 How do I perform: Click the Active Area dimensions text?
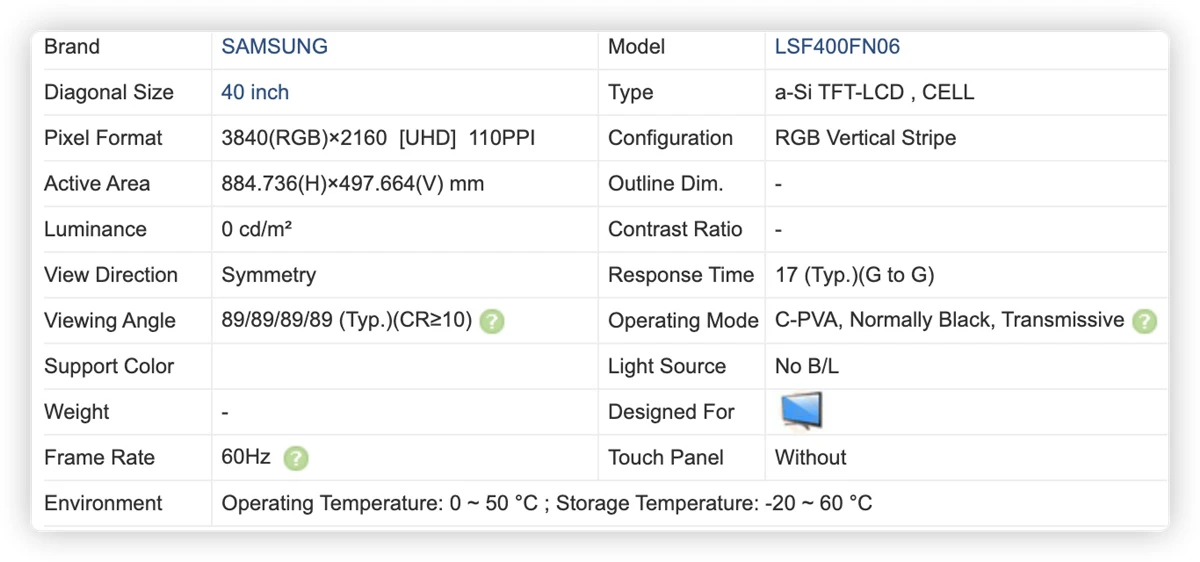353,184
